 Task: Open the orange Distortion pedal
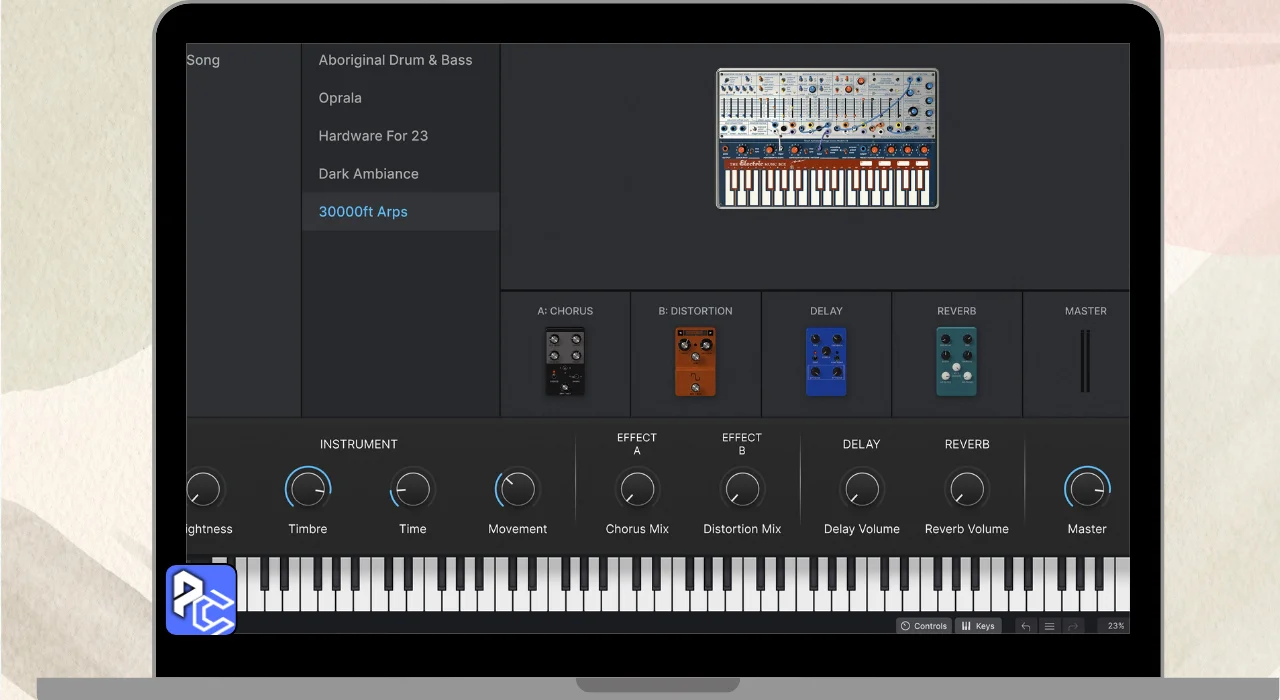[x=695, y=361]
